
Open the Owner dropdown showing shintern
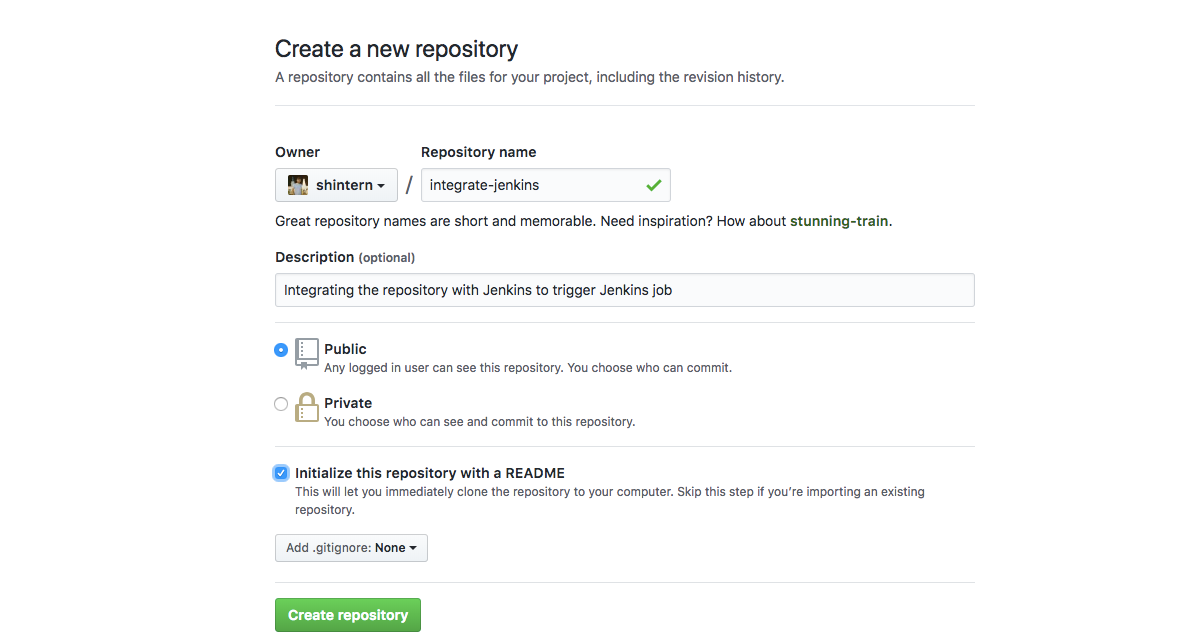(336, 185)
